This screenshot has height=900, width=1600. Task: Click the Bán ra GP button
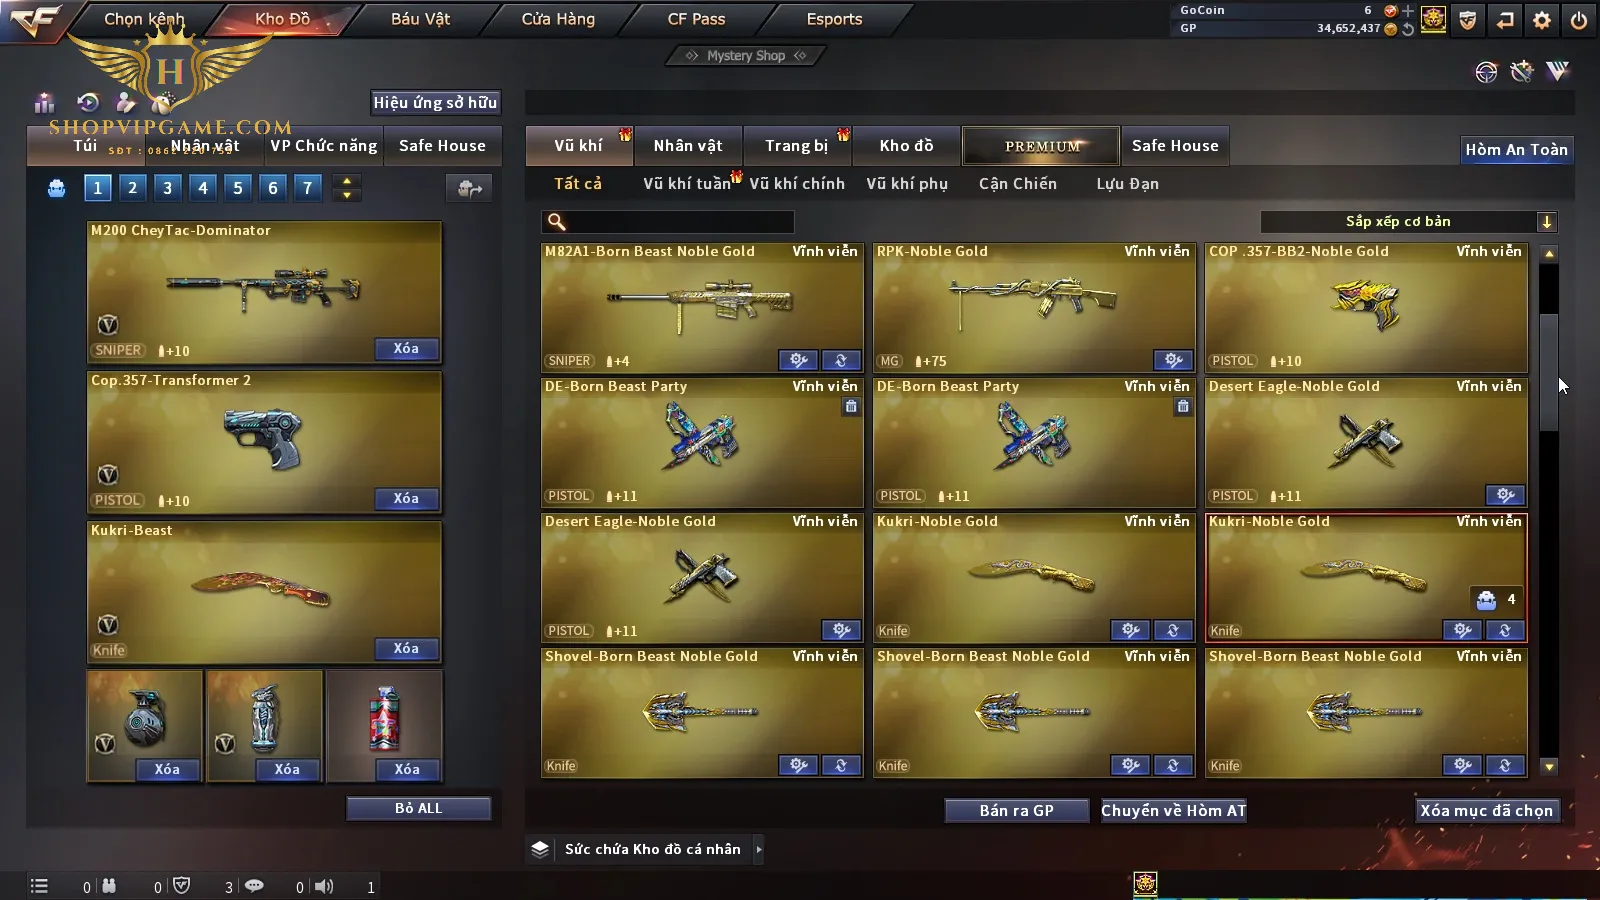[1017, 811]
